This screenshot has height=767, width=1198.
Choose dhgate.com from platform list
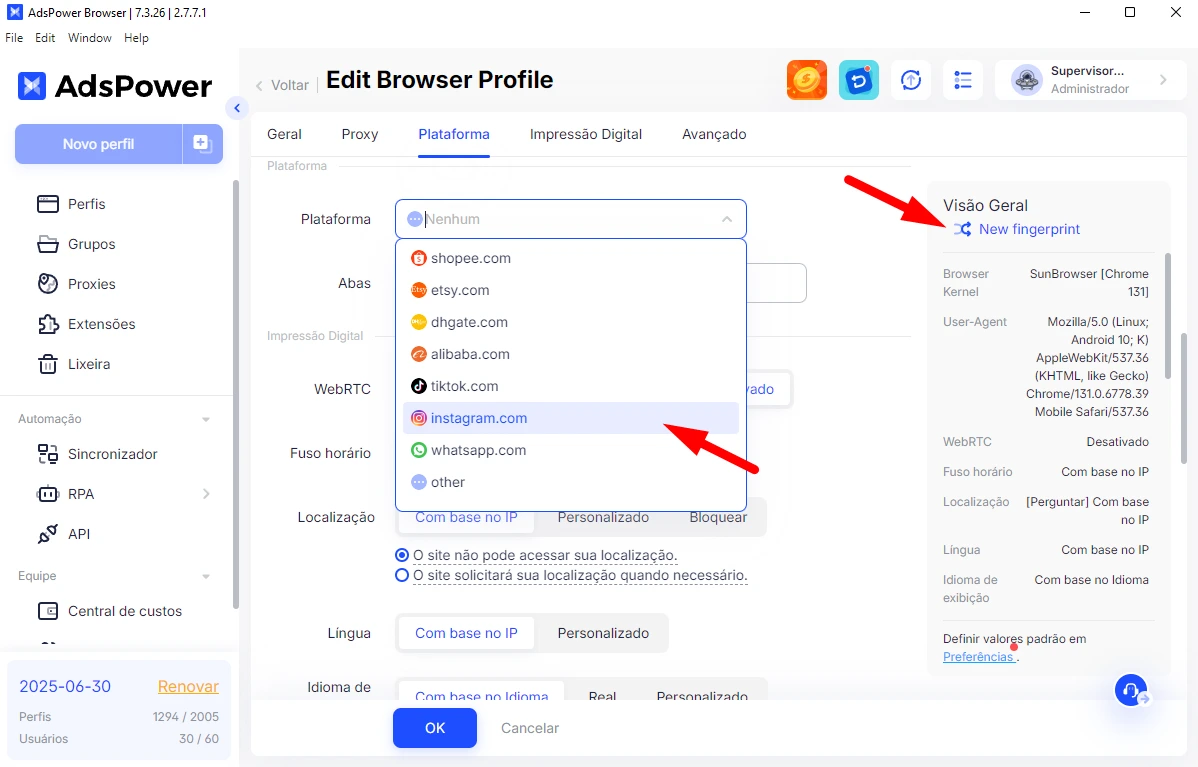coord(571,322)
